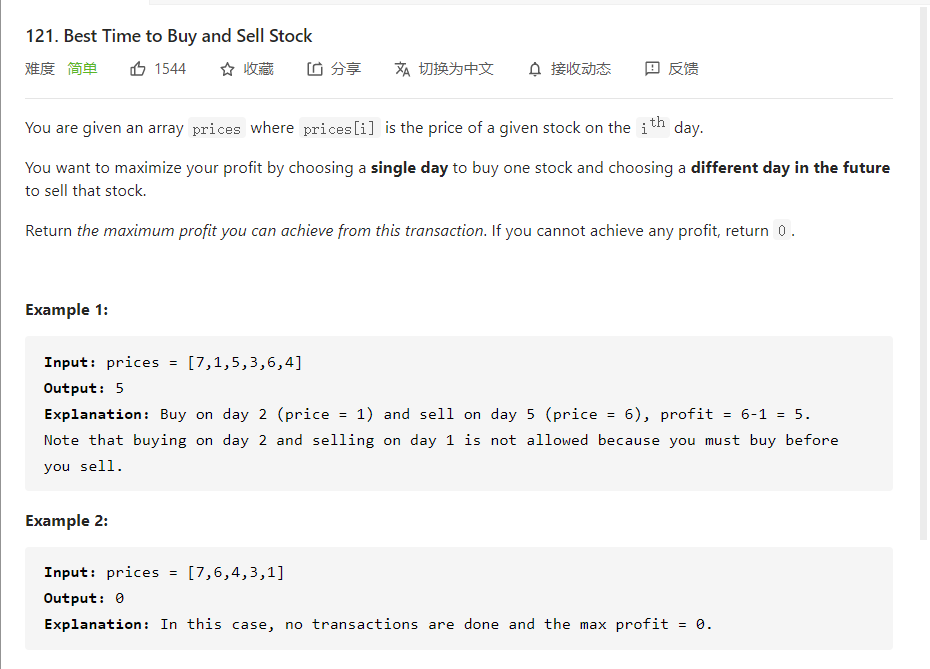Click the "Example 2:" heading
Image resolution: width=930 pixels, height=669 pixels.
click(66, 521)
